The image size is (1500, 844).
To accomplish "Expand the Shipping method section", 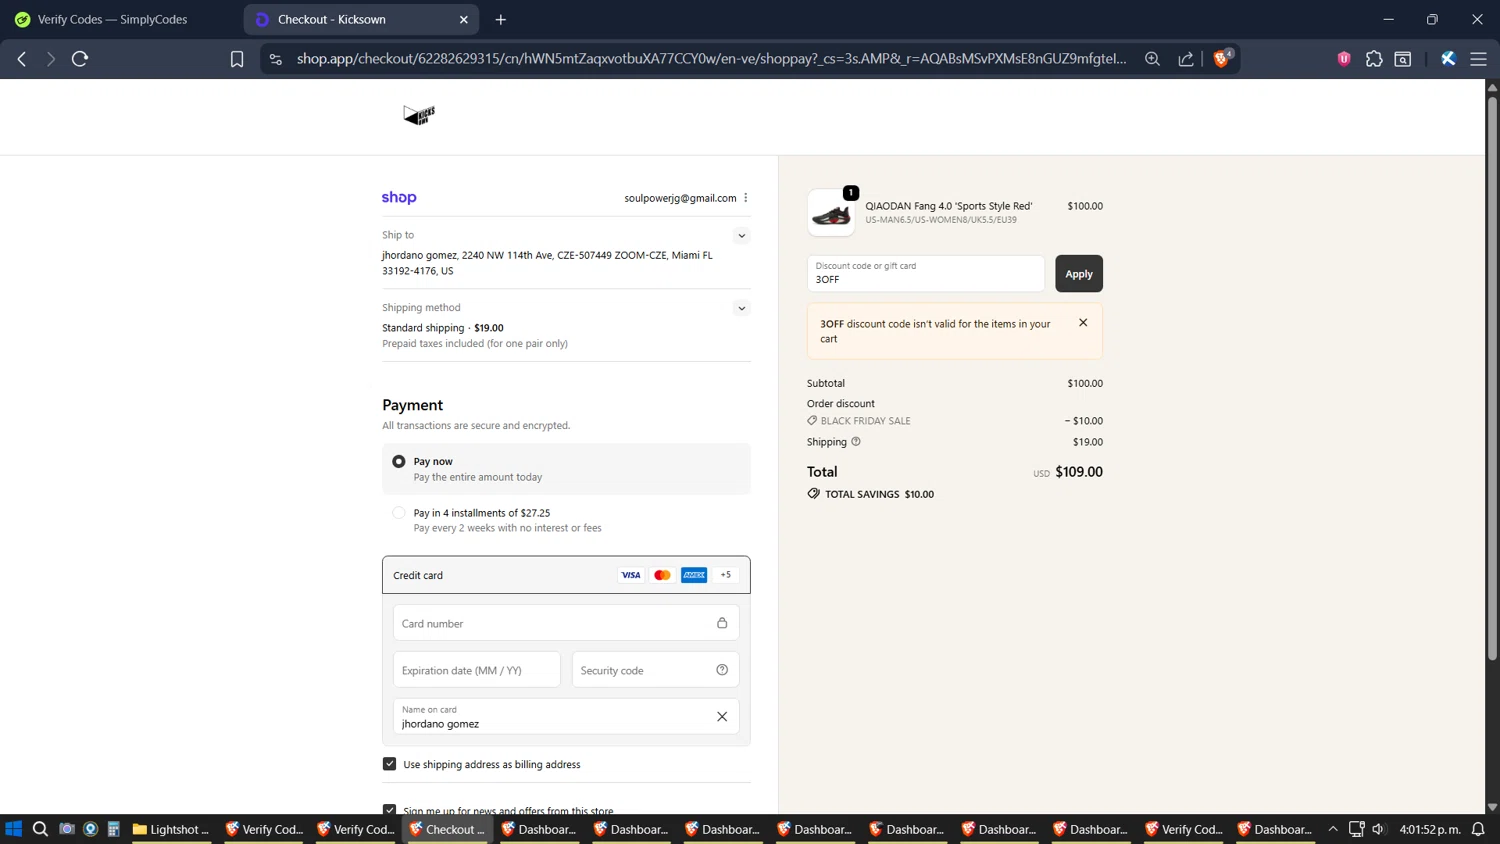I will tap(742, 308).
